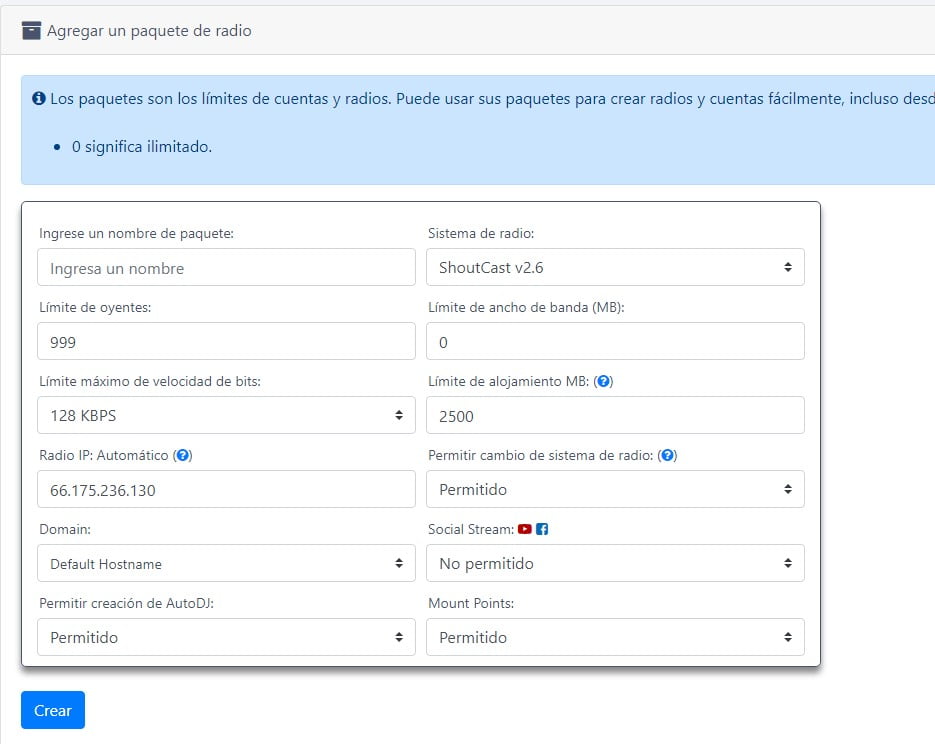The height and width of the screenshot is (744, 935).
Task: Click the Facebook icon next to Social Stream
Action: [x=542, y=529]
